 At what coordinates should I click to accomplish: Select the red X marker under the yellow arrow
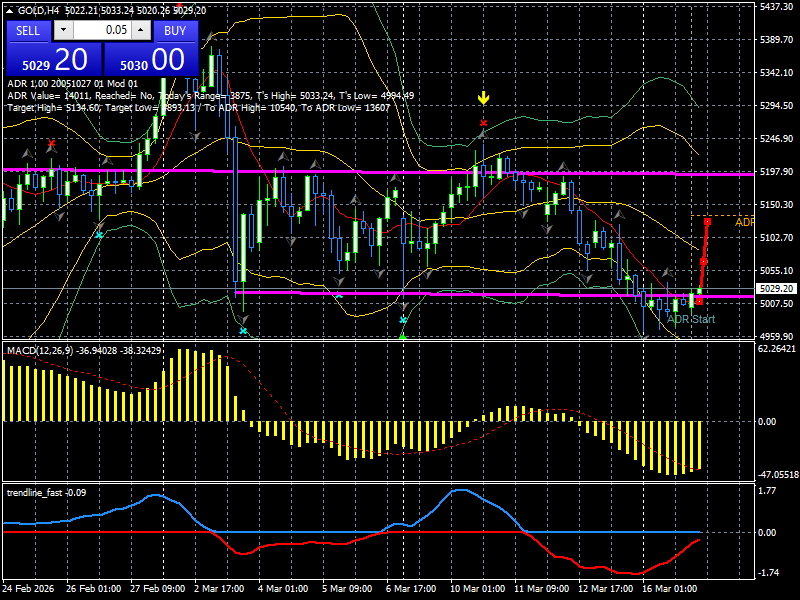point(483,123)
